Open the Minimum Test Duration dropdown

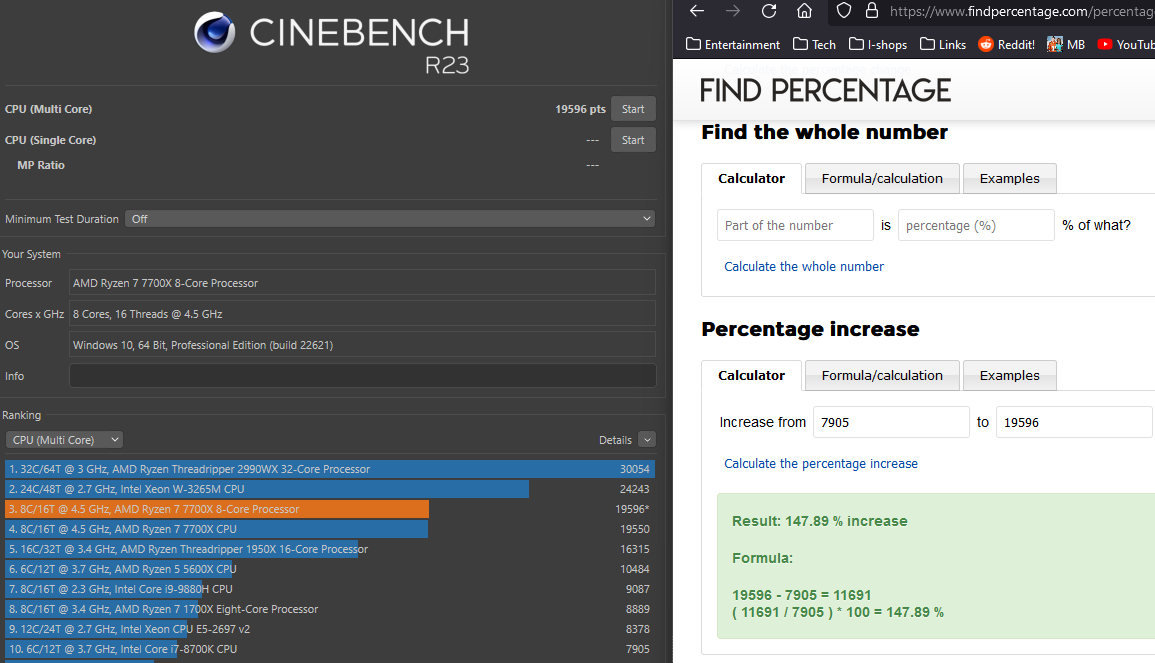click(x=390, y=219)
